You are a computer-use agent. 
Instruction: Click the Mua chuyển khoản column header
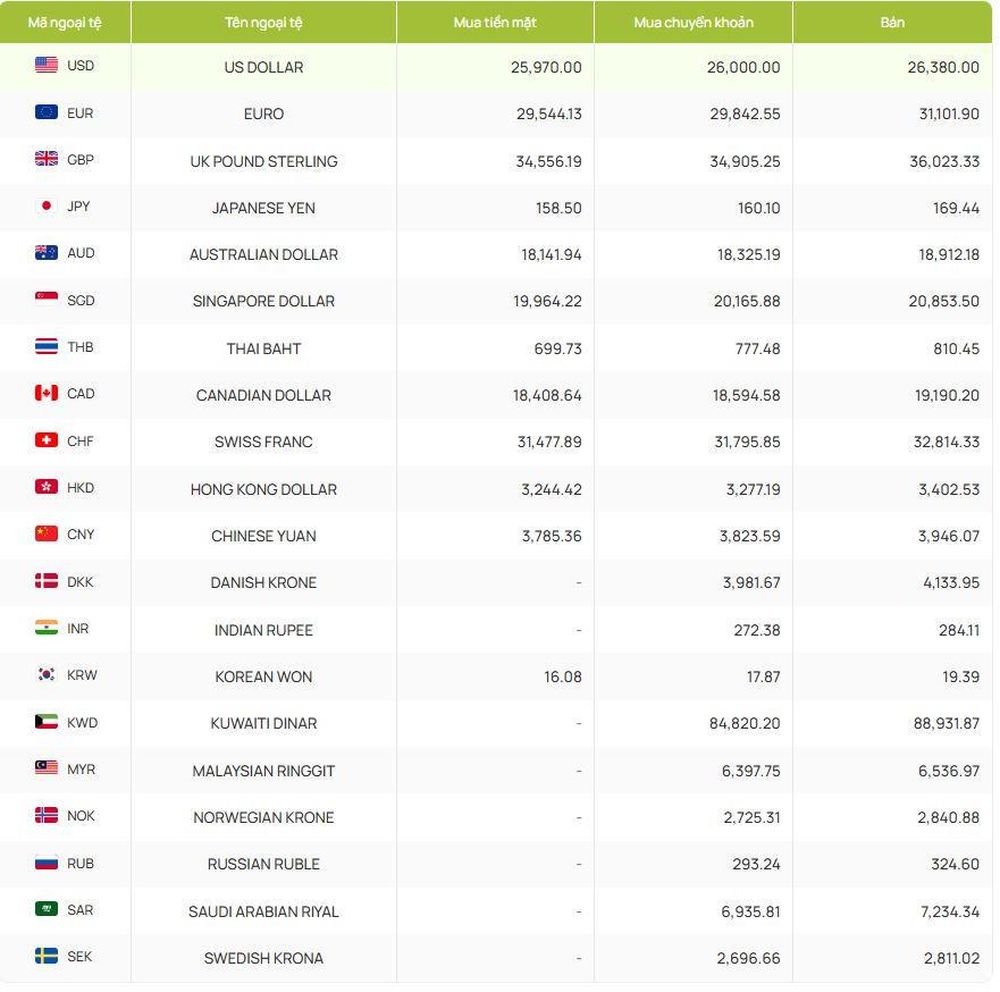[693, 22]
